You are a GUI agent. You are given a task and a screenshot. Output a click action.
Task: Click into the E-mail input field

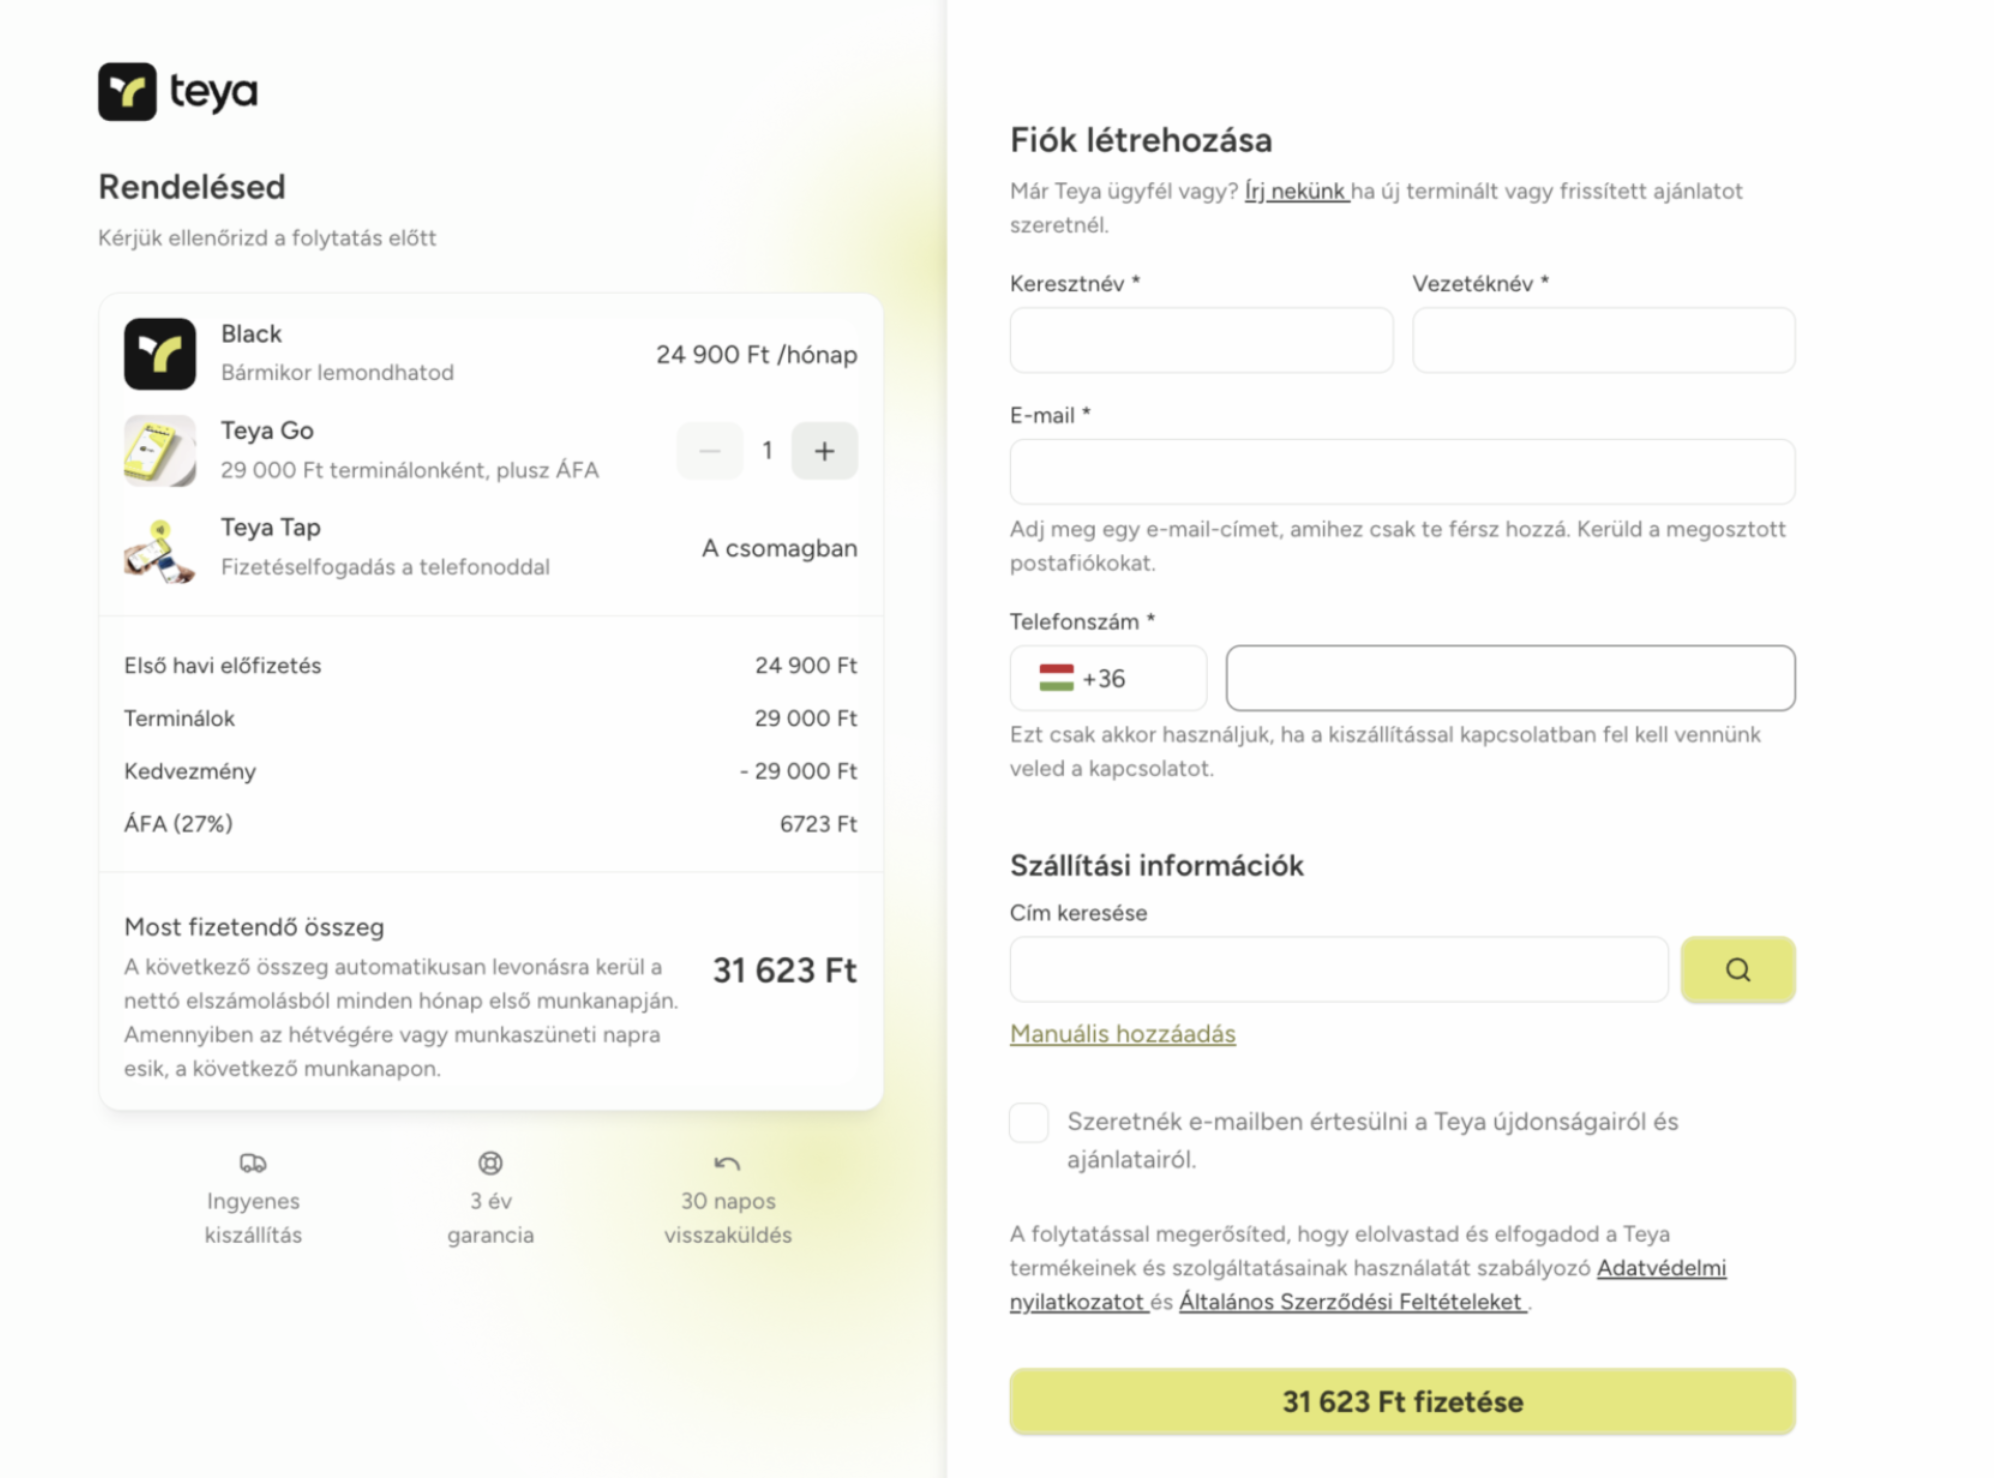click(1402, 472)
